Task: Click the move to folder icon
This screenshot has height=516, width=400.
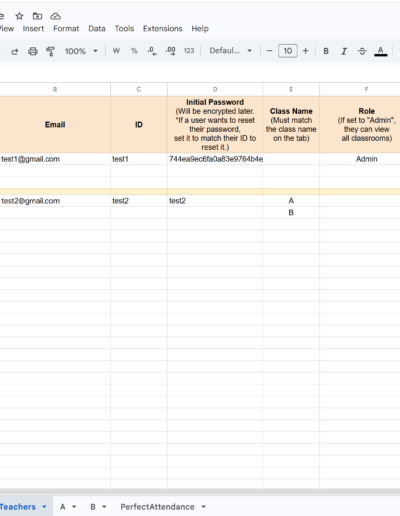Action: pos(37,16)
